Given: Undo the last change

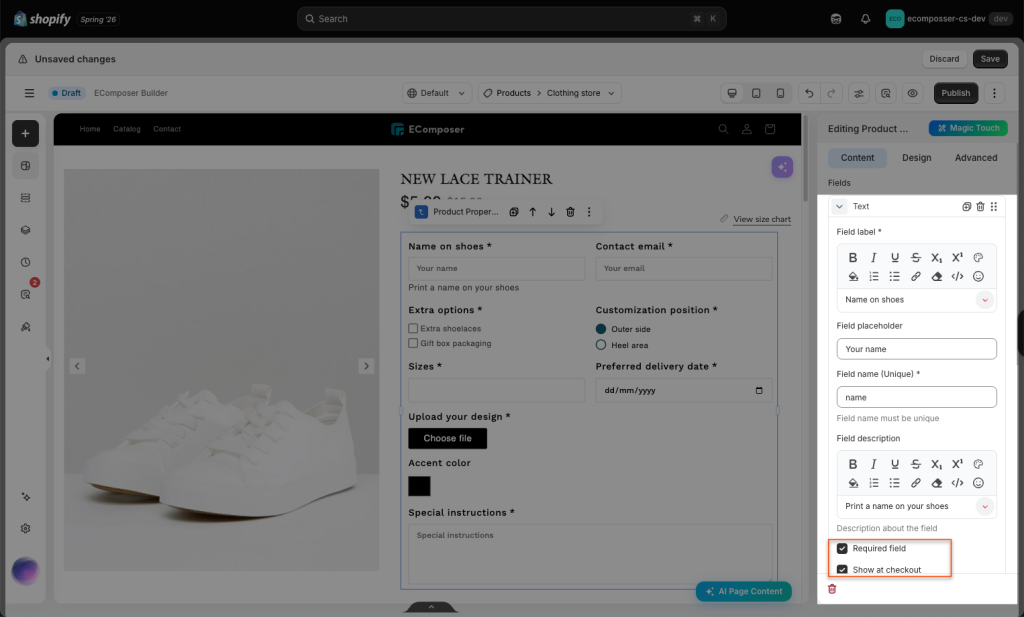Looking at the screenshot, I should 809,93.
